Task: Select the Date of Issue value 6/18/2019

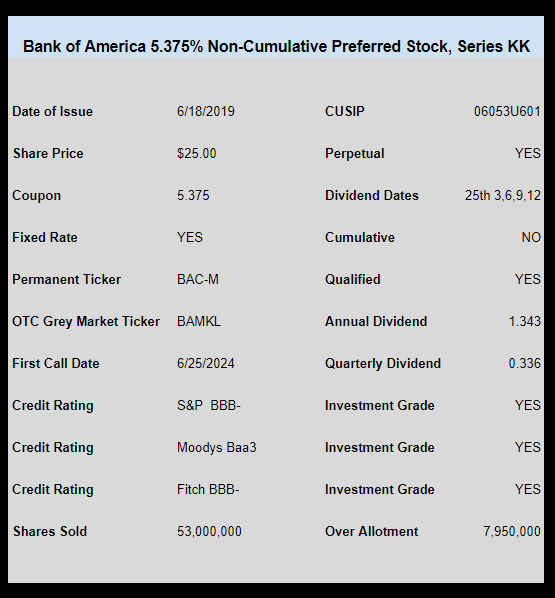Action: click(x=206, y=111)
